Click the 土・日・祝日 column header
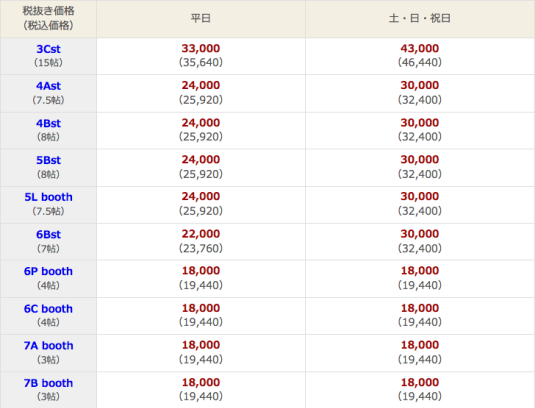 click(x=420, y=18)
